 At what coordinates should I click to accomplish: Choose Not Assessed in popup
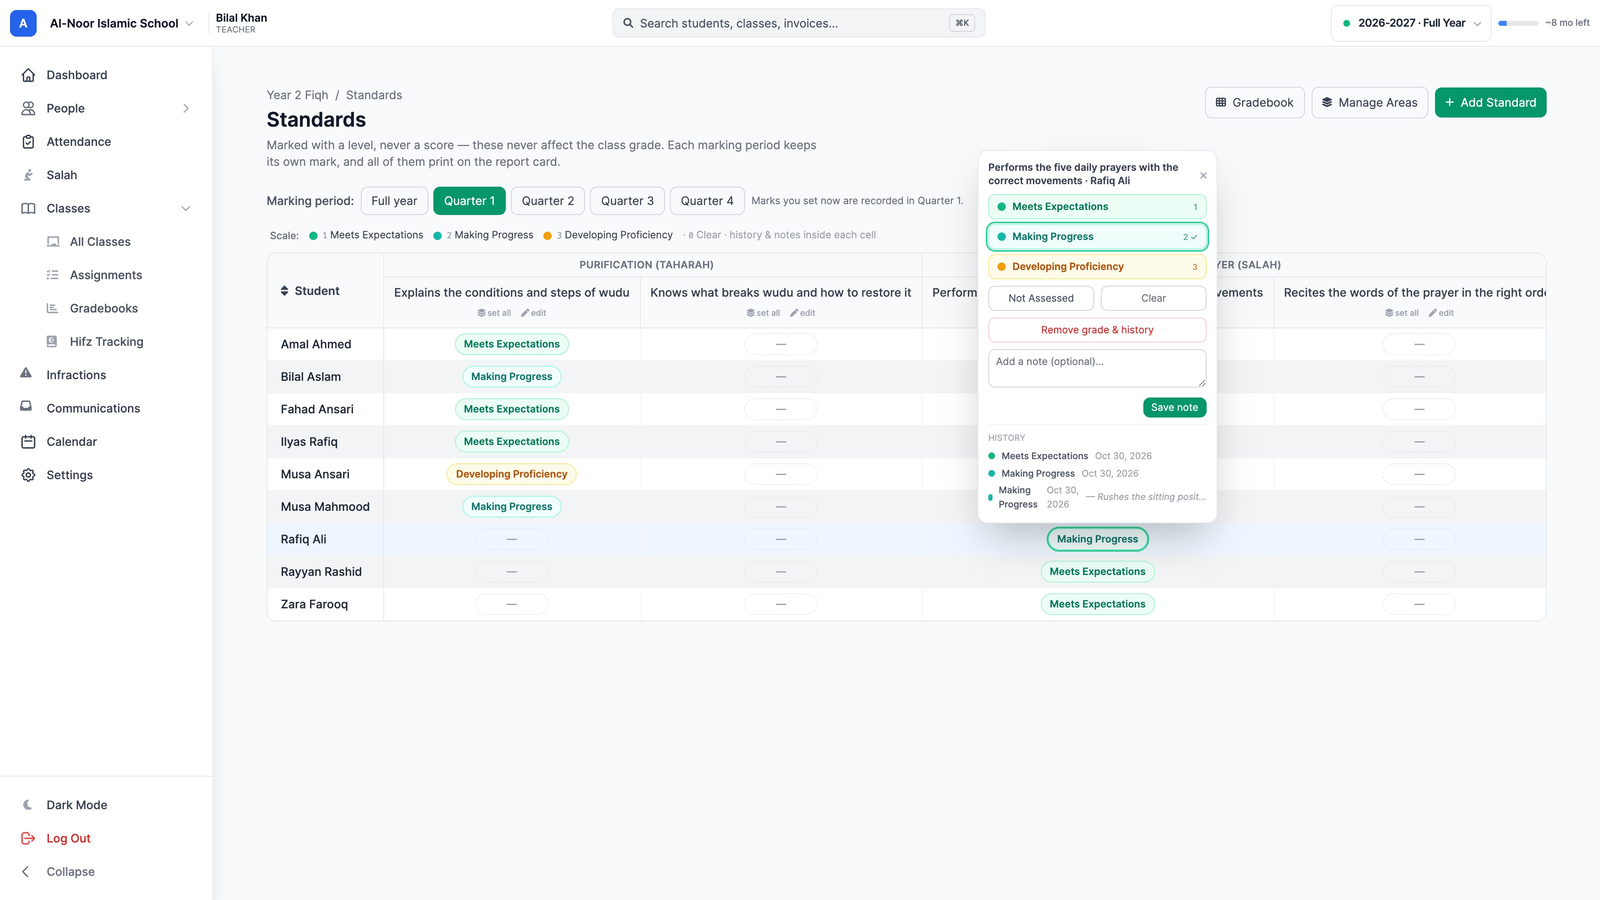tap(1041, 298)
